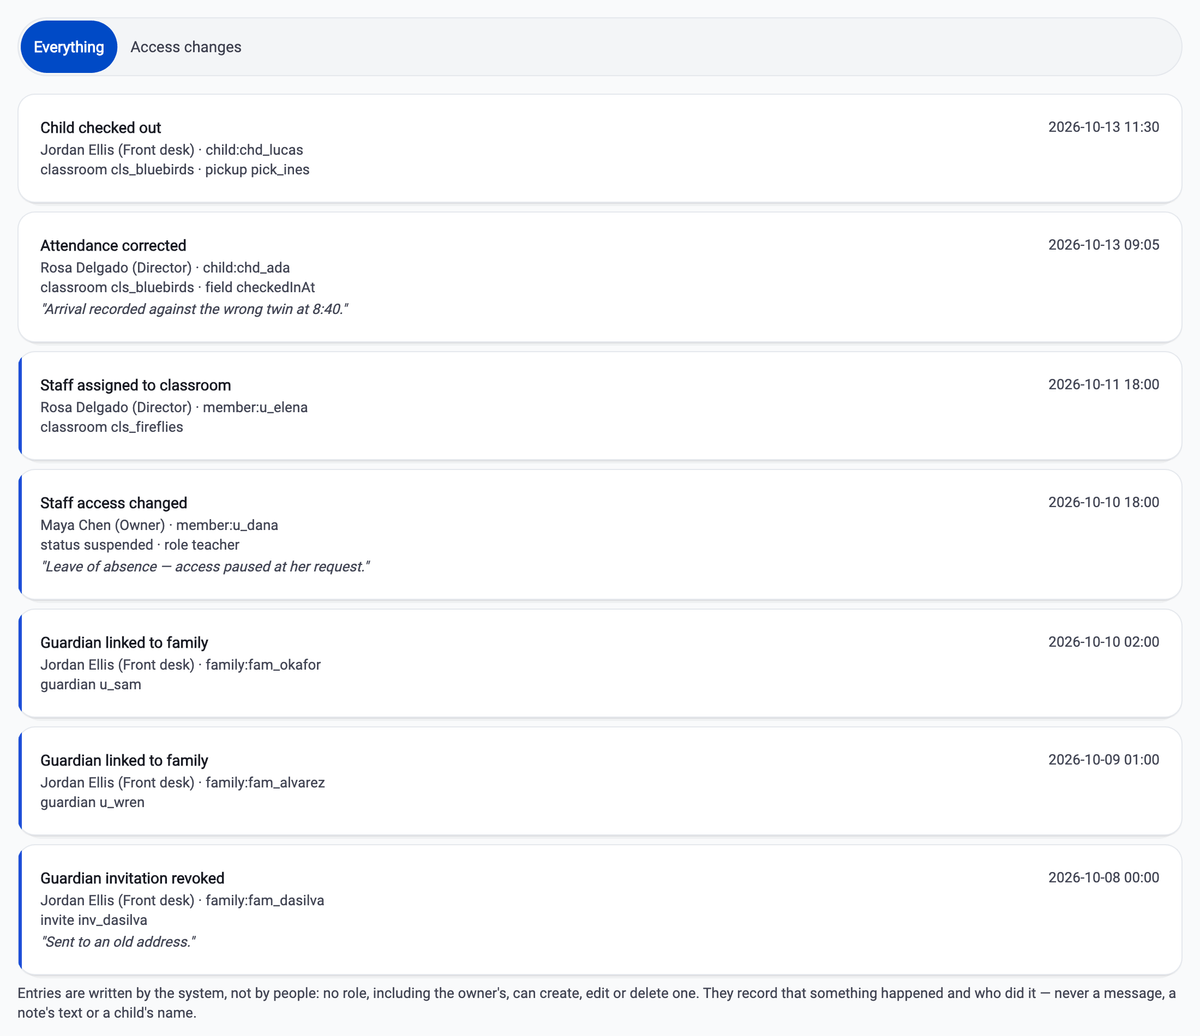Viewport: 1200px width, 1036px height.
Task: Click the footer note about system-written entries
Action: pos(598,1004)
